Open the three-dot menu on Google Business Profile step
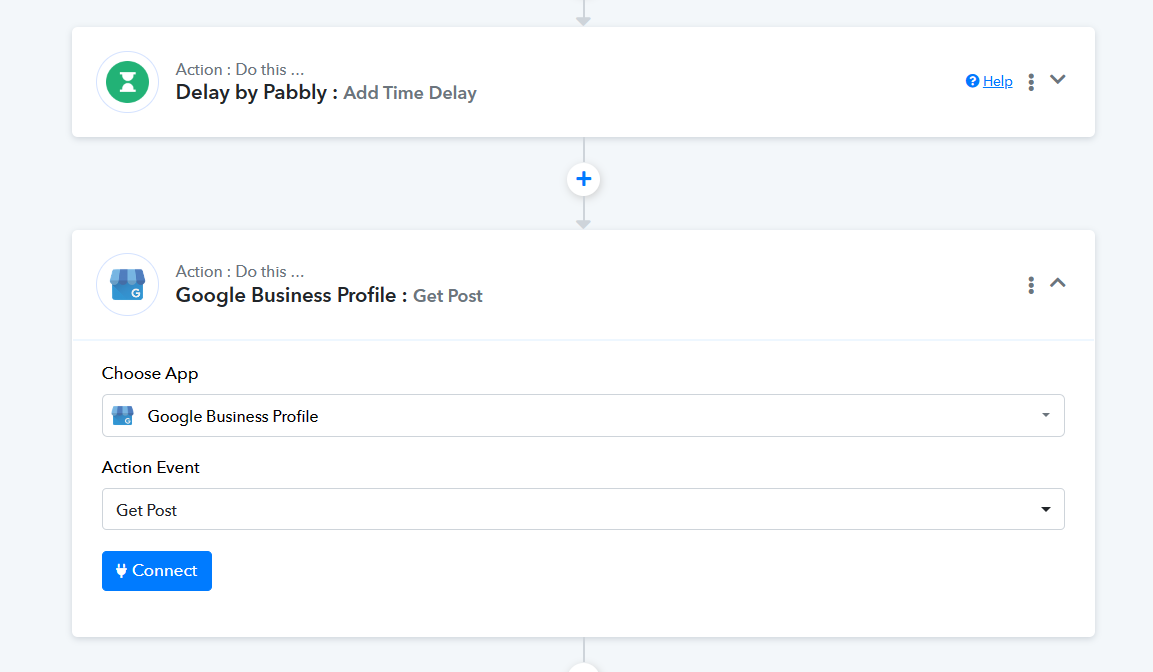1153x672 pixels. tap(1031, 285)
